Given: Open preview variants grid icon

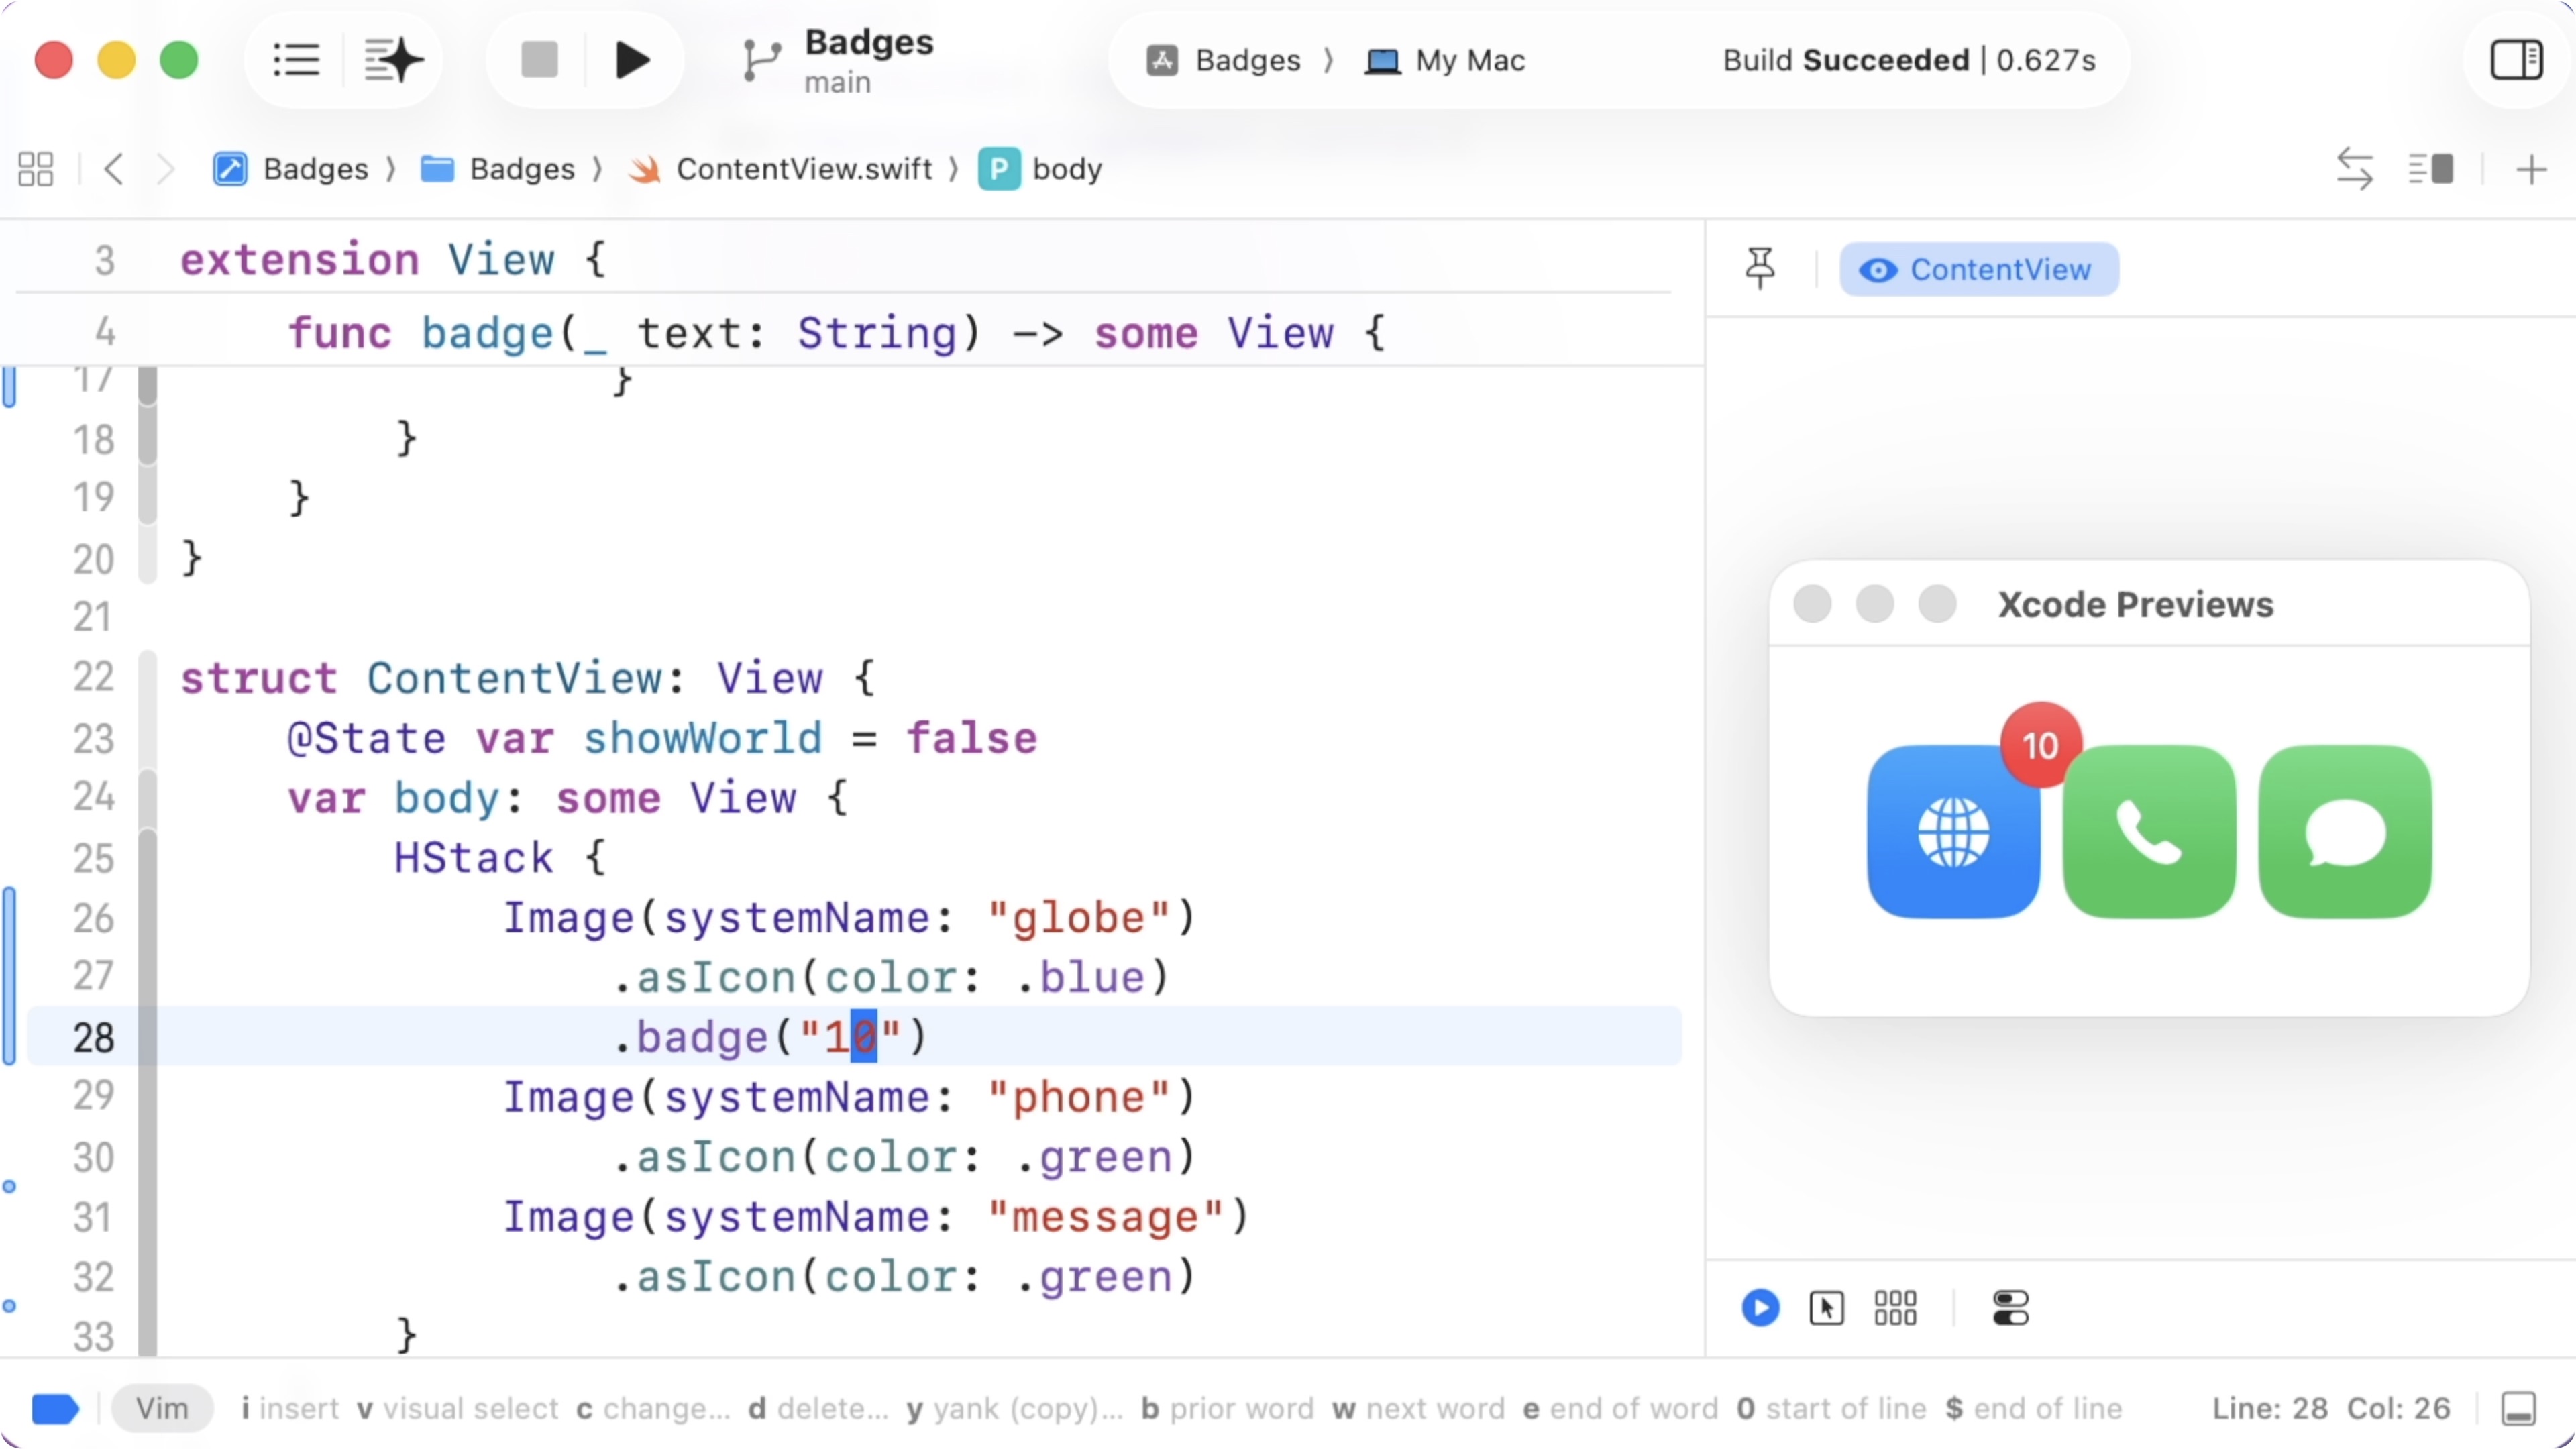Looking at the screenshot, I should [1895, 1307].
